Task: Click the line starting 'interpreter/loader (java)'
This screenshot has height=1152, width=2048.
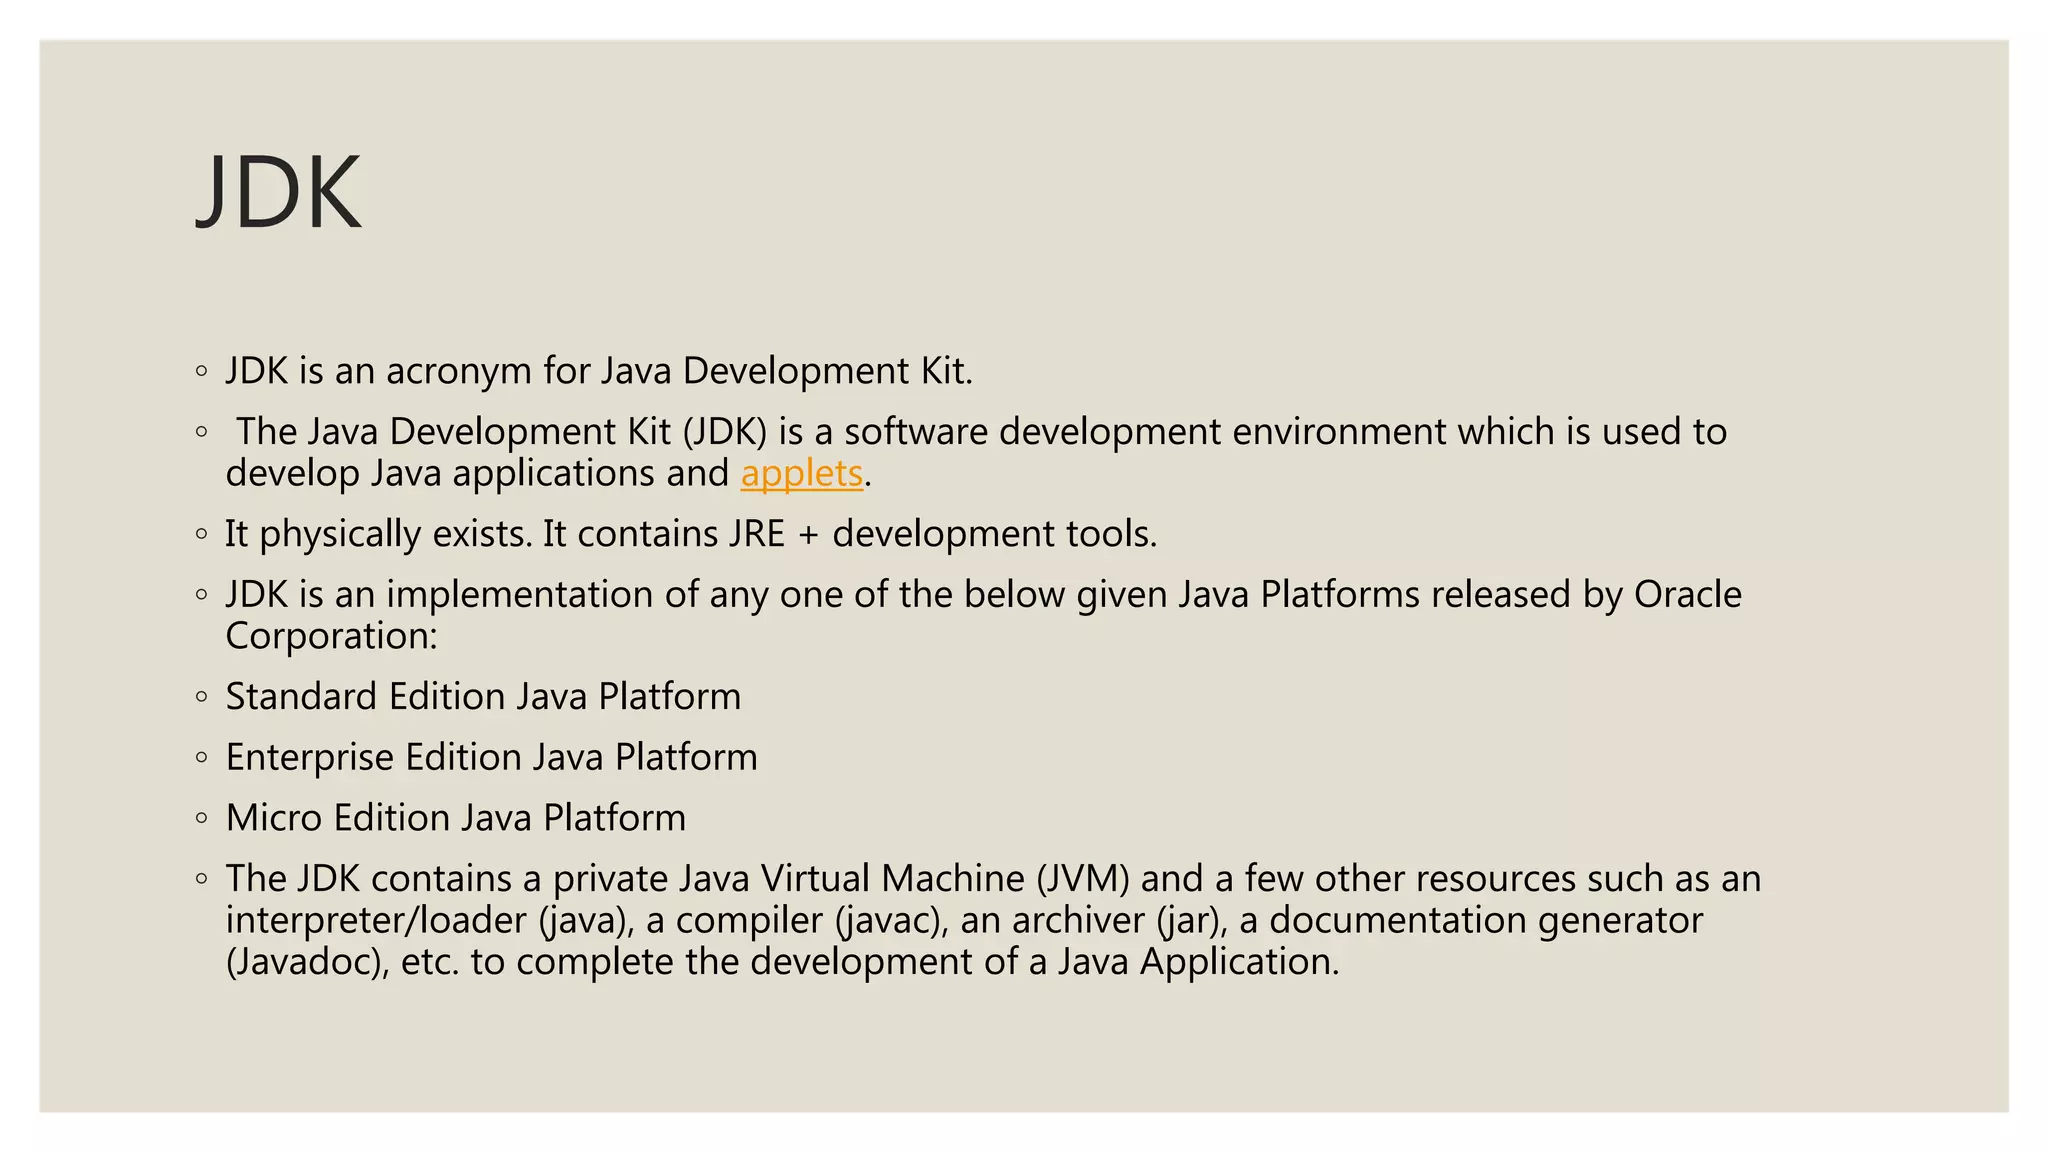Action: pos(964,920)
